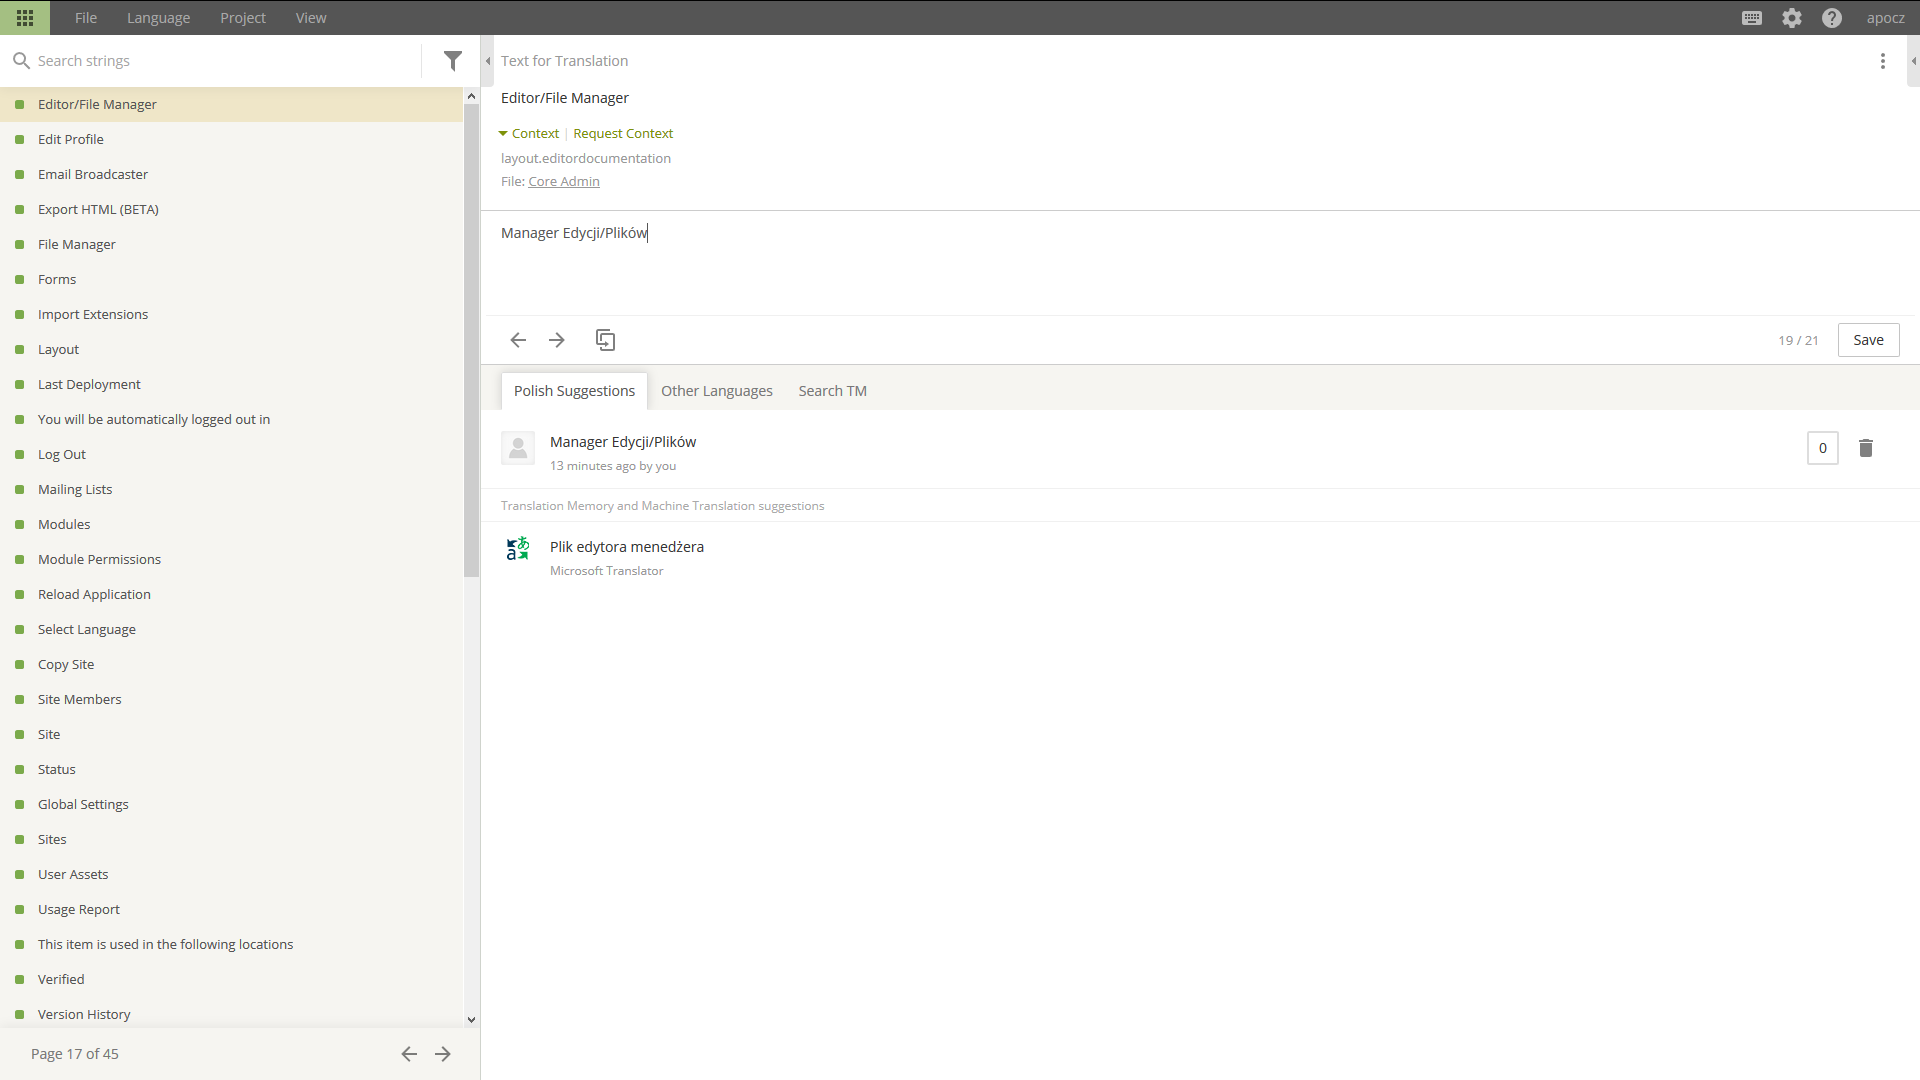Collapse the Context section
Screen dimensions: 1920x1080
529,133
